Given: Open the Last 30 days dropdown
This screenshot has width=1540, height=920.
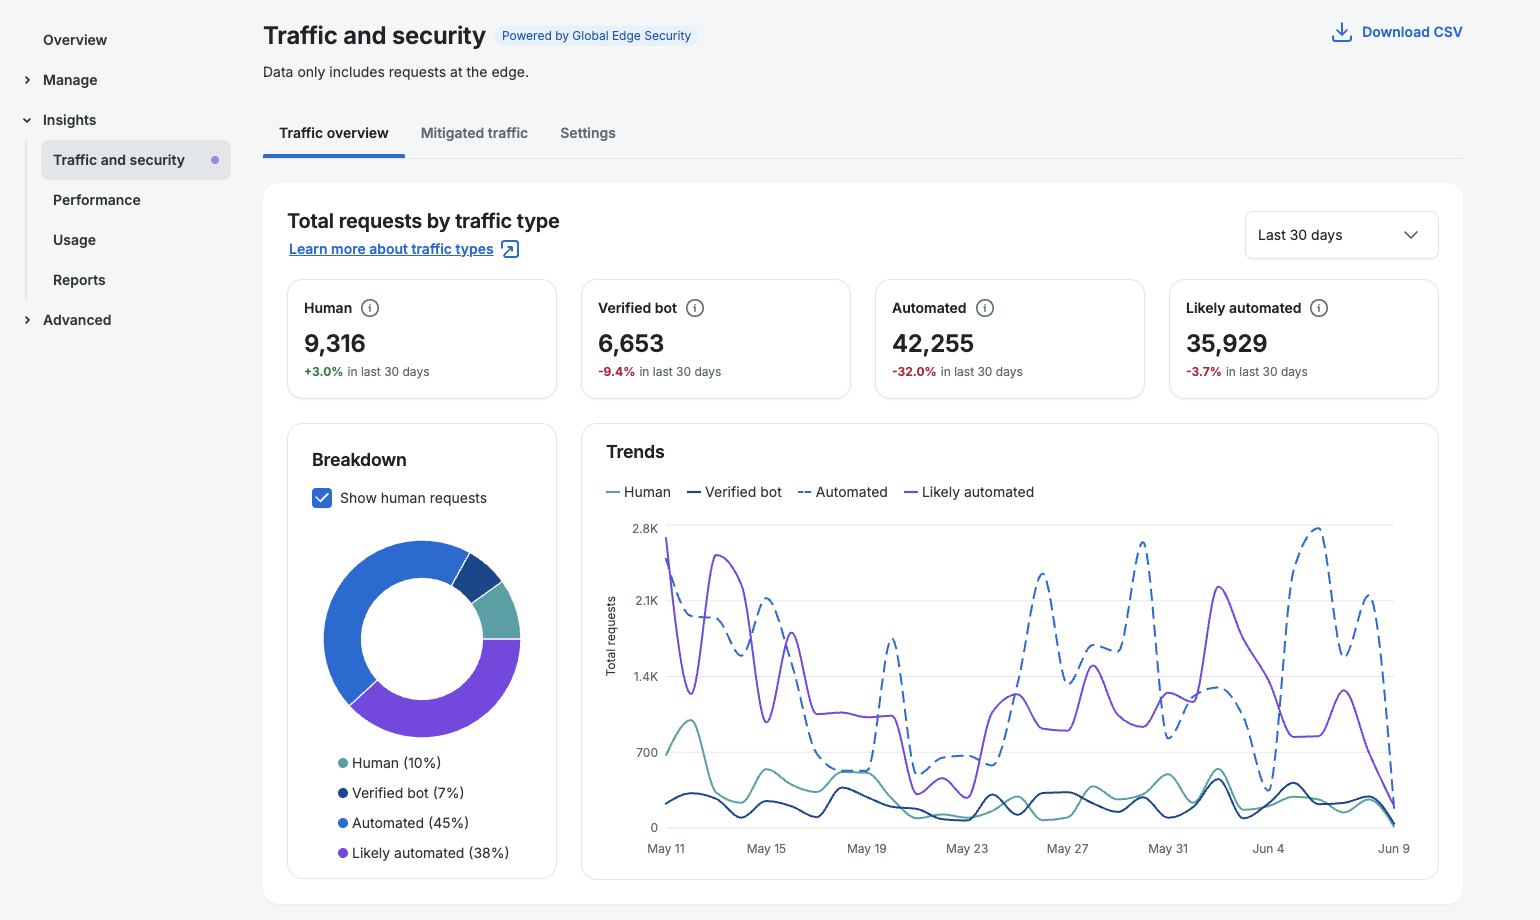Looking at the screenshot, I should (1341, 235).
